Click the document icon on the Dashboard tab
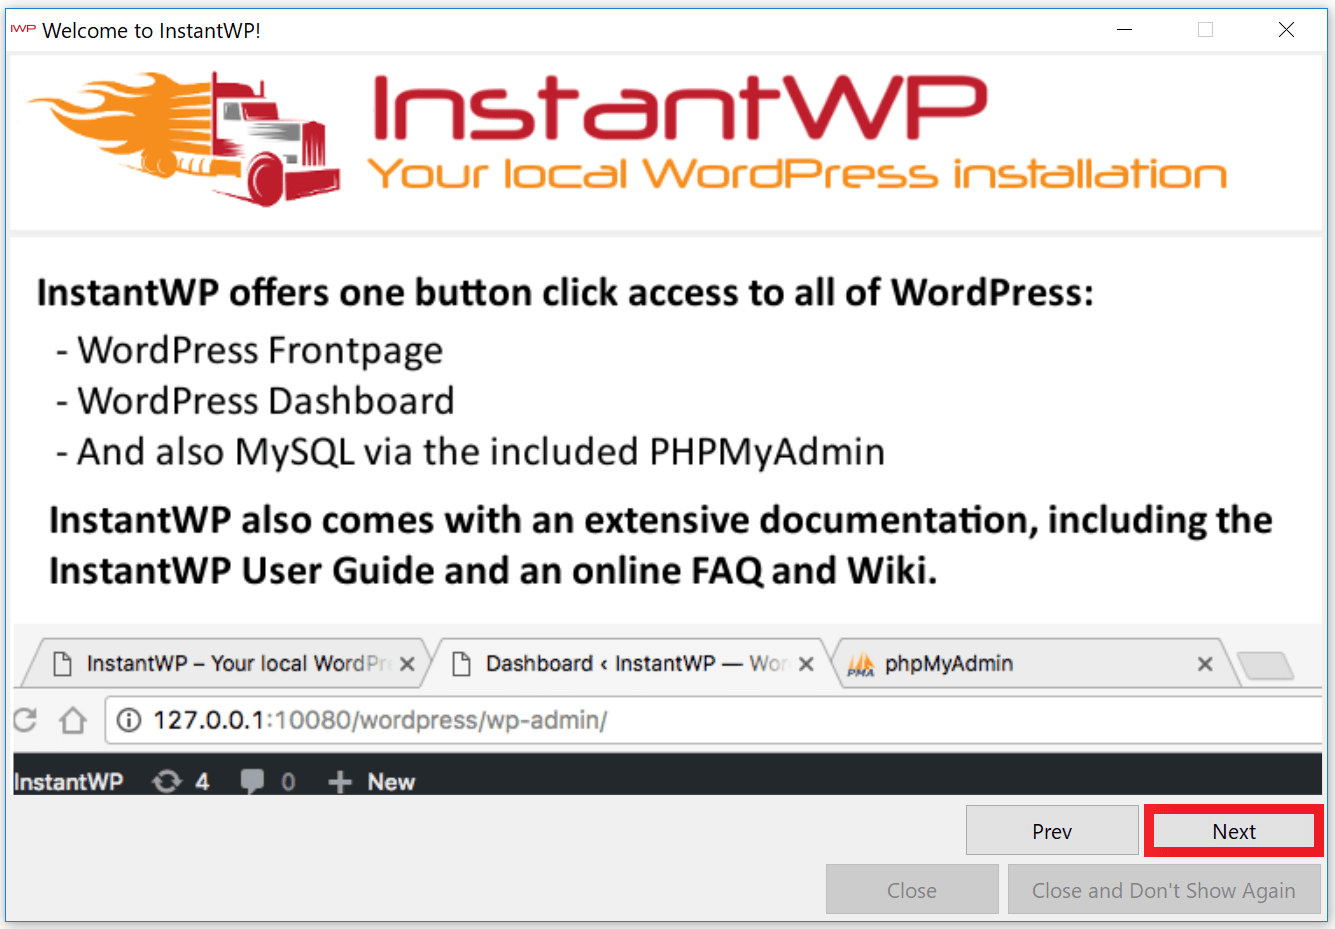Viewport: 1335px width, 929px height. [x=460, y=662]
